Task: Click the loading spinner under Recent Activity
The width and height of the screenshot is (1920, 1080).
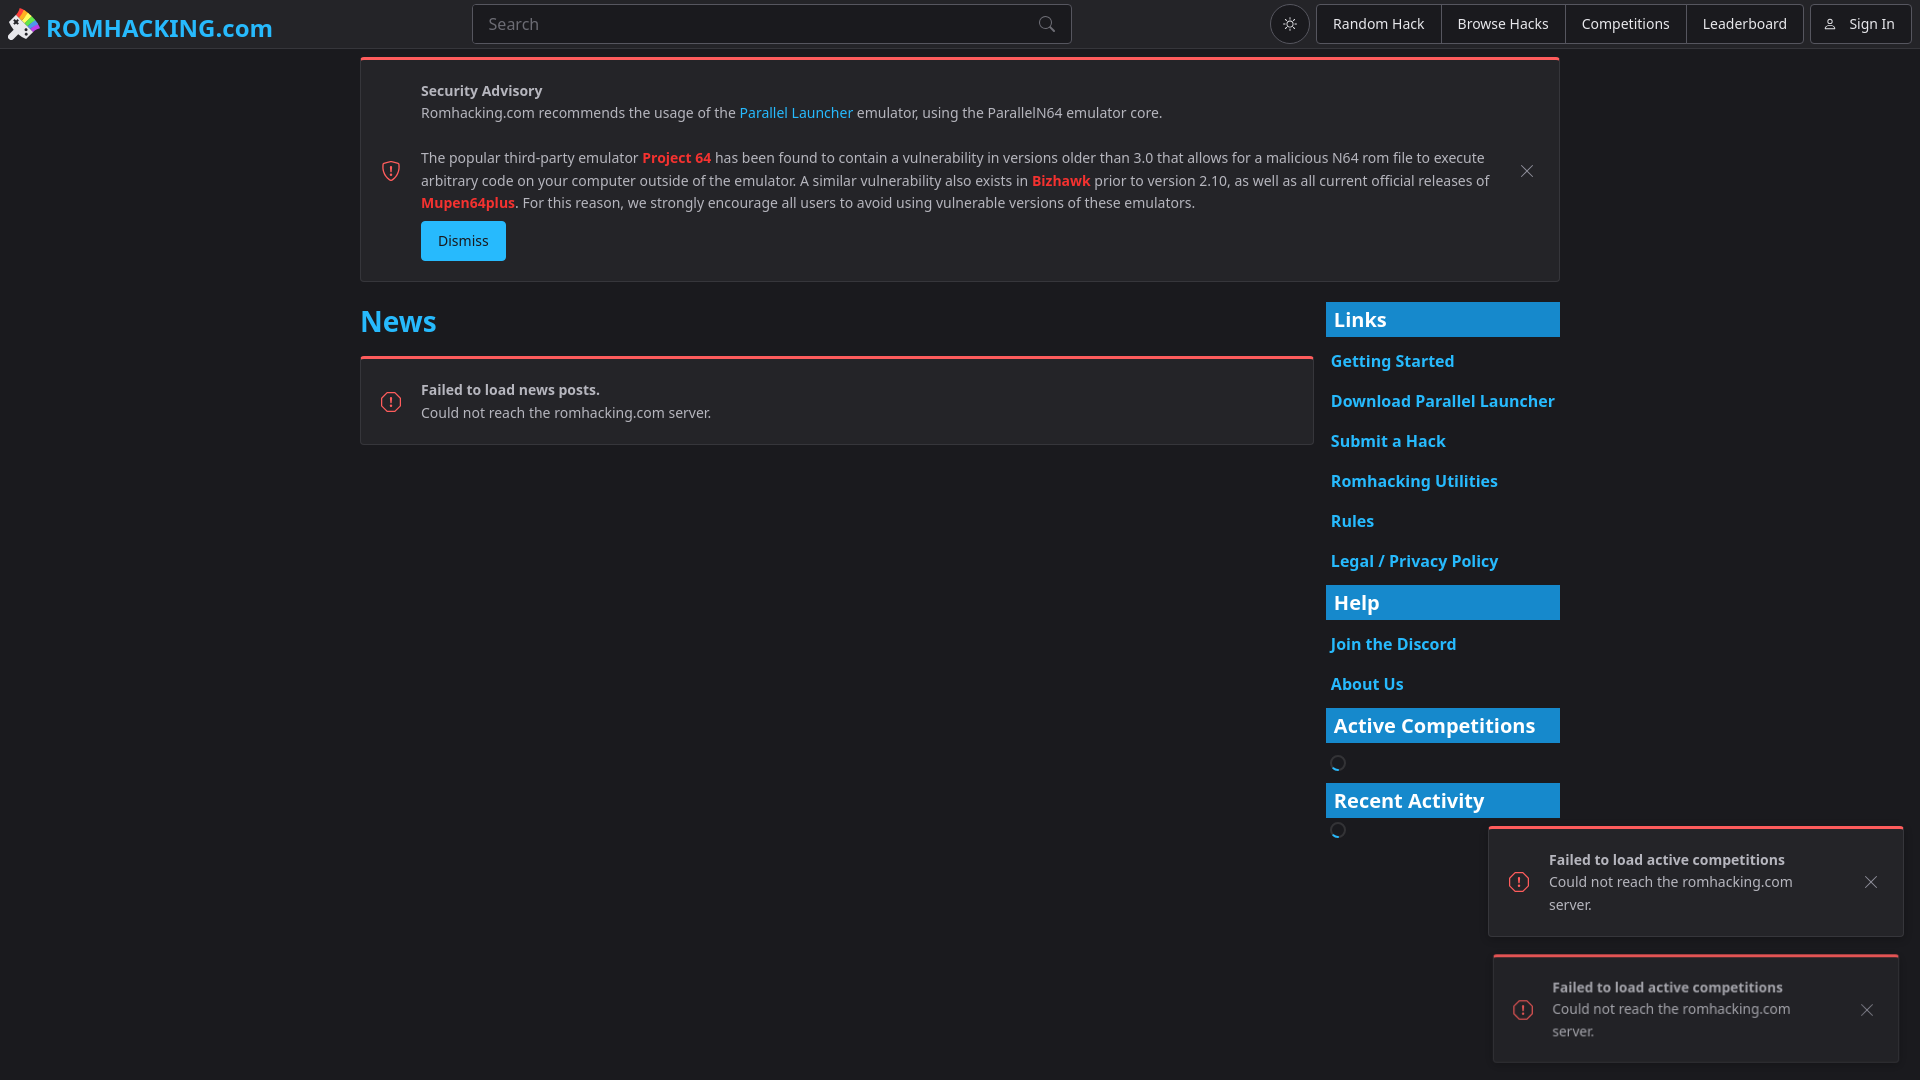Action: [1338, 830]
